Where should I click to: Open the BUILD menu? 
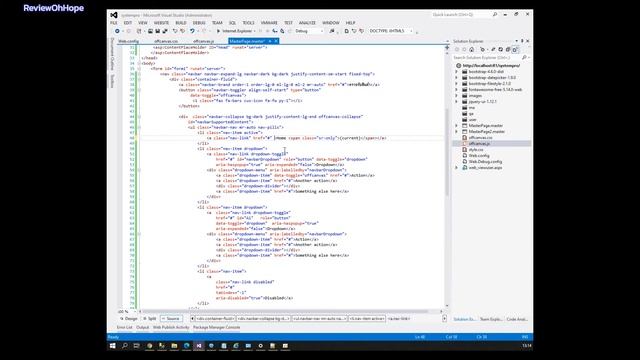coord(180,23)
